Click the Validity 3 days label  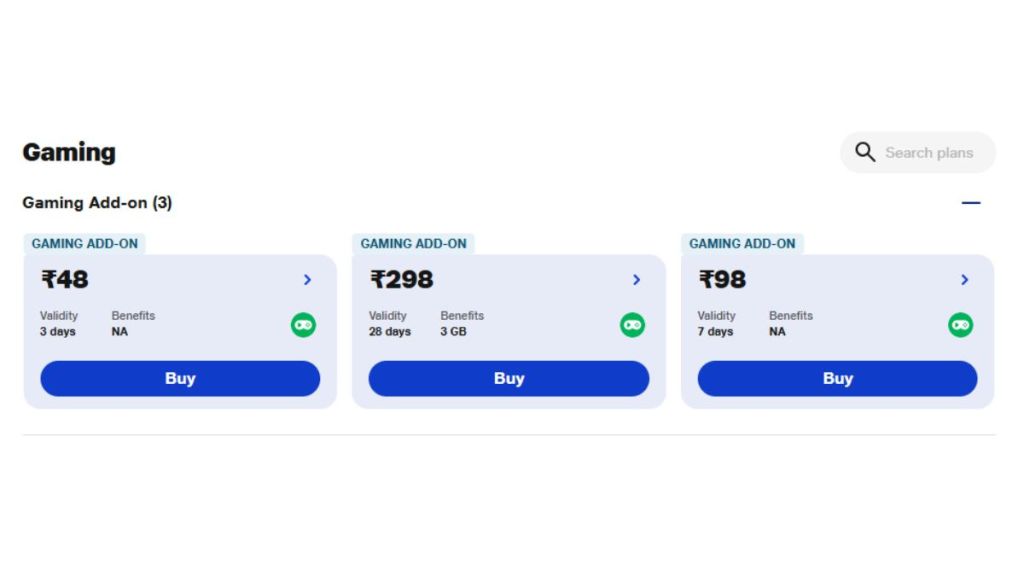click(60, 323)
